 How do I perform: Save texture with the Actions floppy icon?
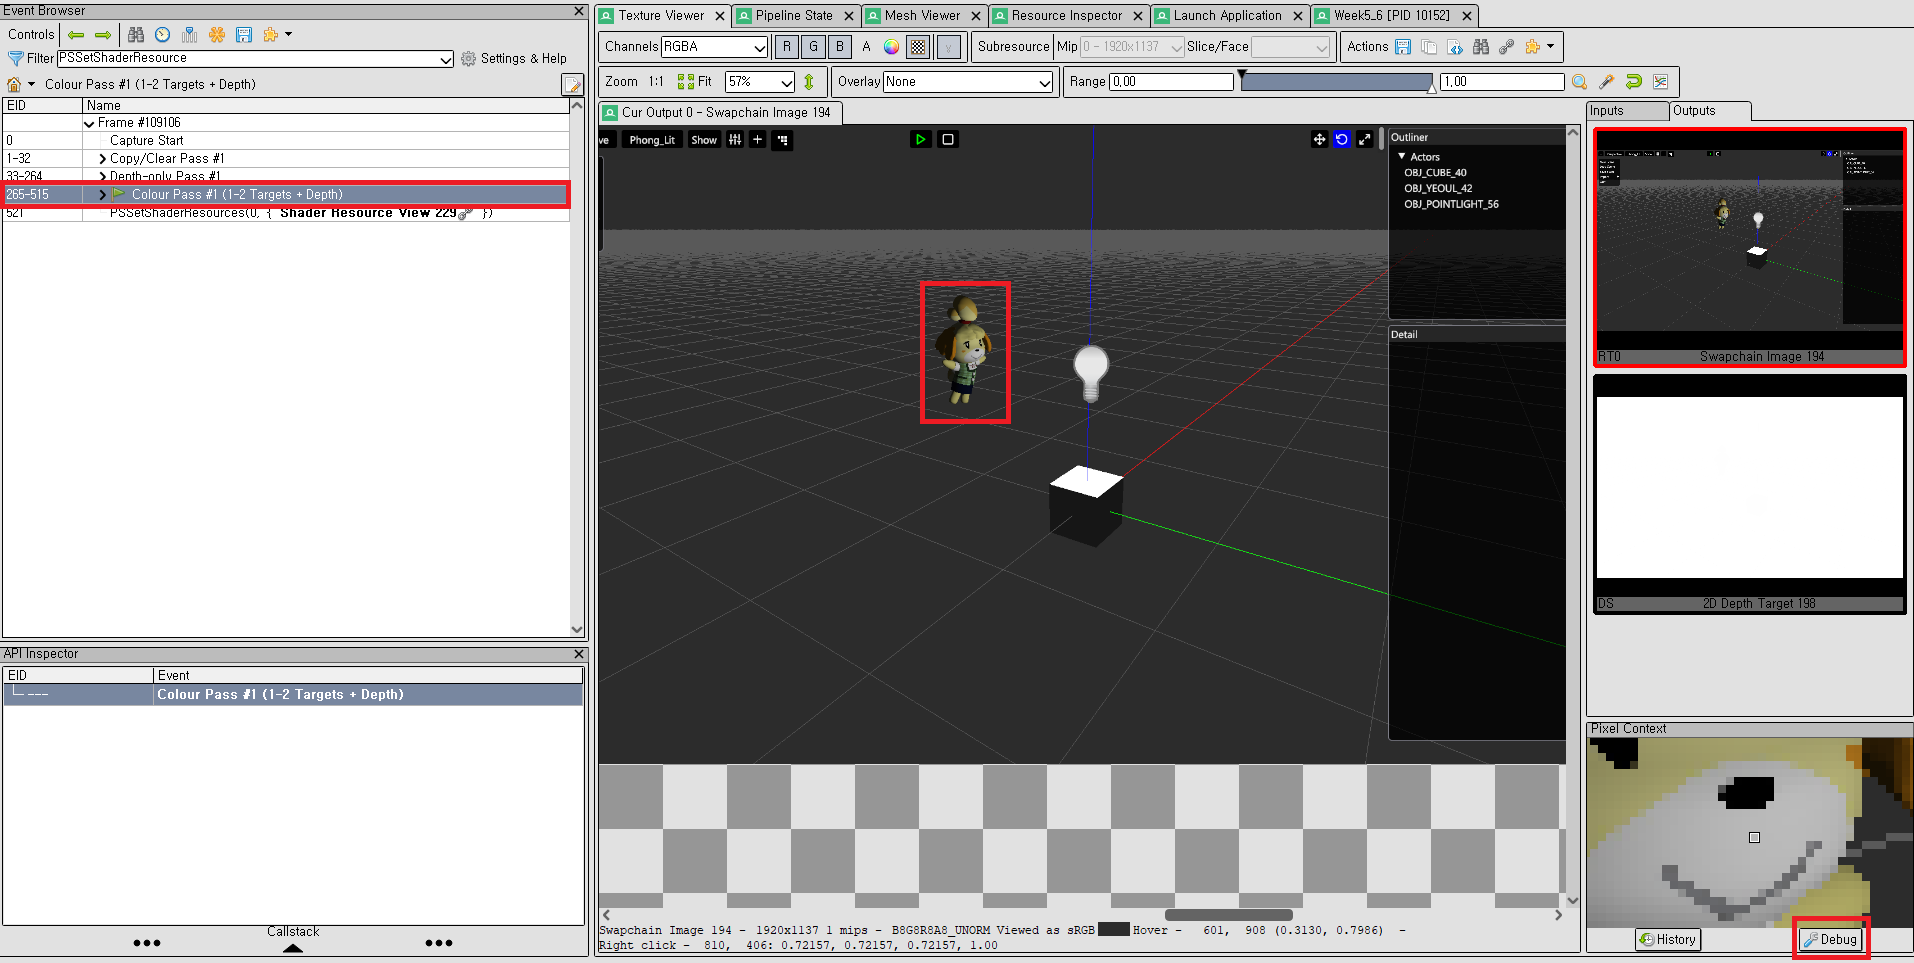[1403, 47]
